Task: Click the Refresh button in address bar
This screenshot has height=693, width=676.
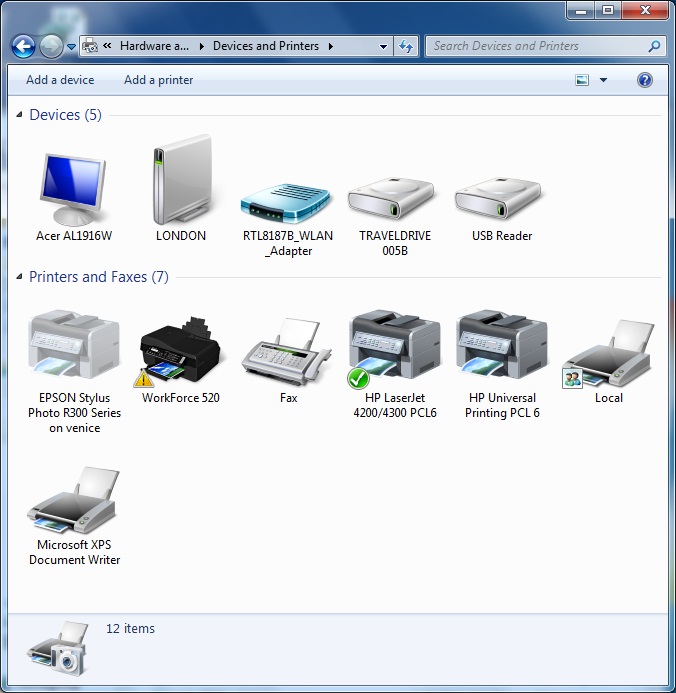Action: point(406,46)
